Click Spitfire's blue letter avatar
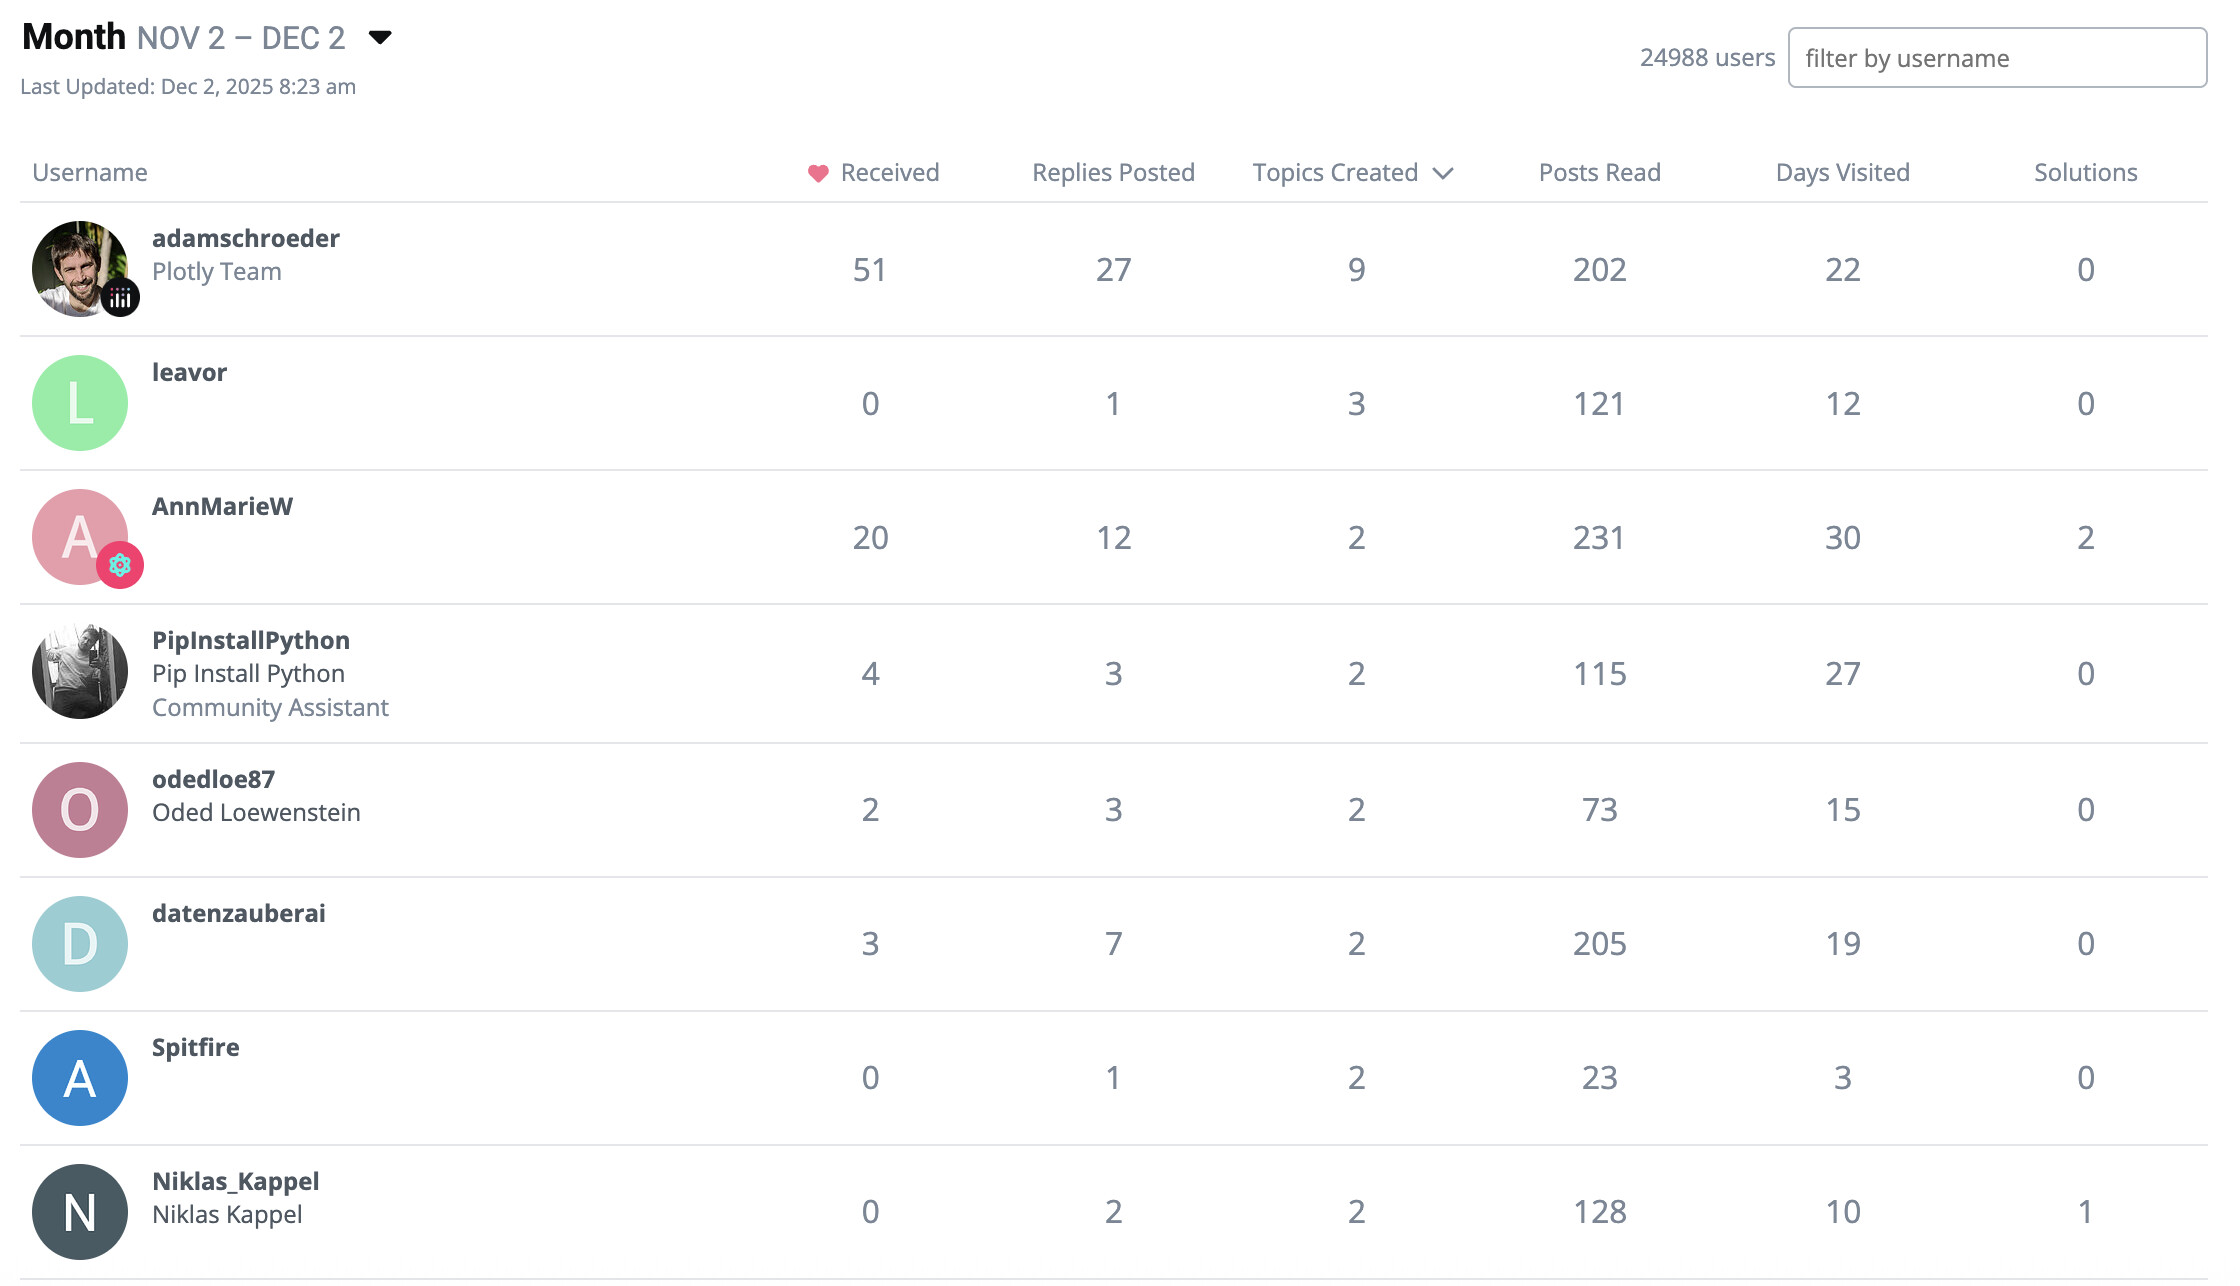This screenshot has height=1286, width=2240. tap(80, 1078)
